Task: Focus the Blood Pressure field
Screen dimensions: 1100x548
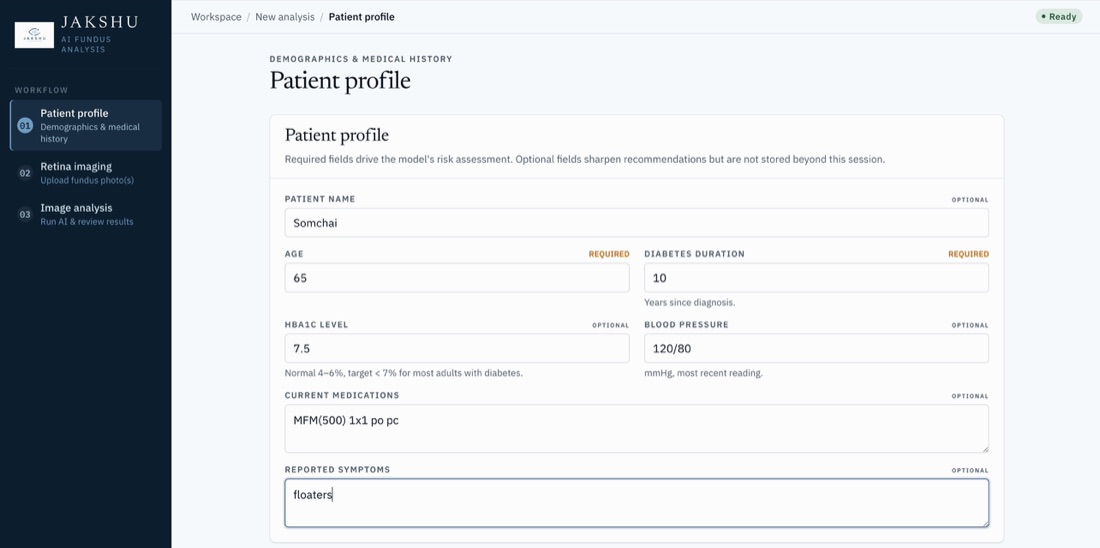Action: click(x=817, y=348)
